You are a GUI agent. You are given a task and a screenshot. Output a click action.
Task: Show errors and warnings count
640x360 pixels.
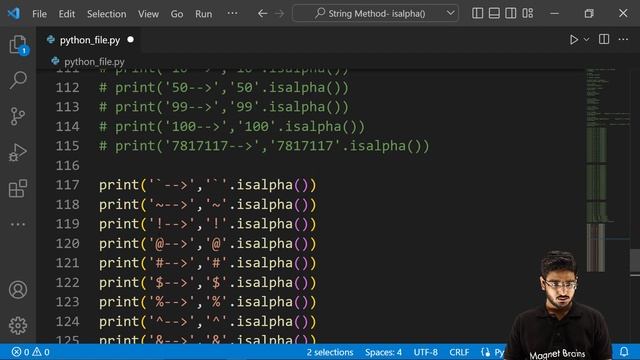[x=30, y=352]
